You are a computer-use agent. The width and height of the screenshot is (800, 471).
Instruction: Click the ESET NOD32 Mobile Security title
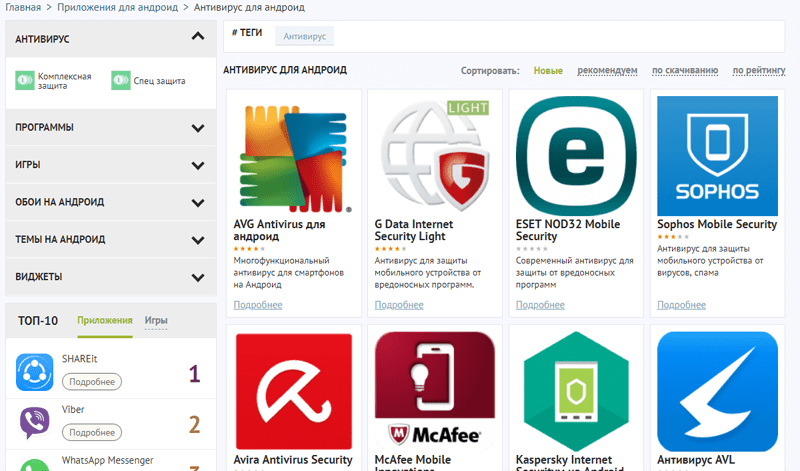click(x=568, y=230)
